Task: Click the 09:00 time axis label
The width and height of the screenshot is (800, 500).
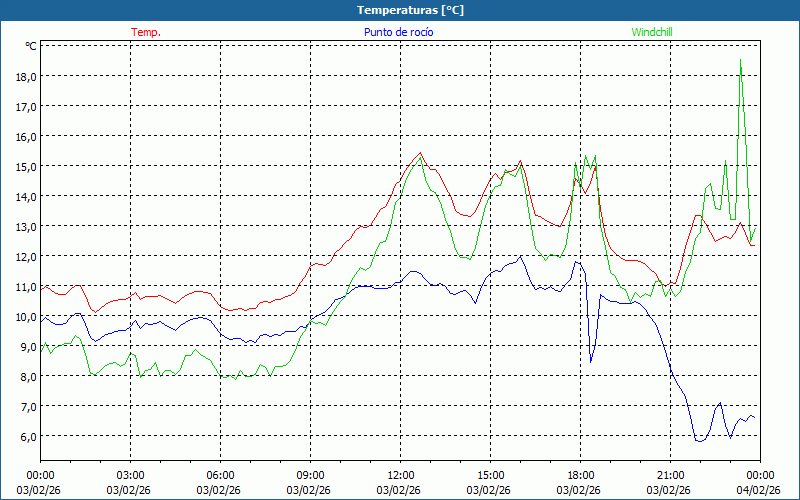Action: [310, 475]
